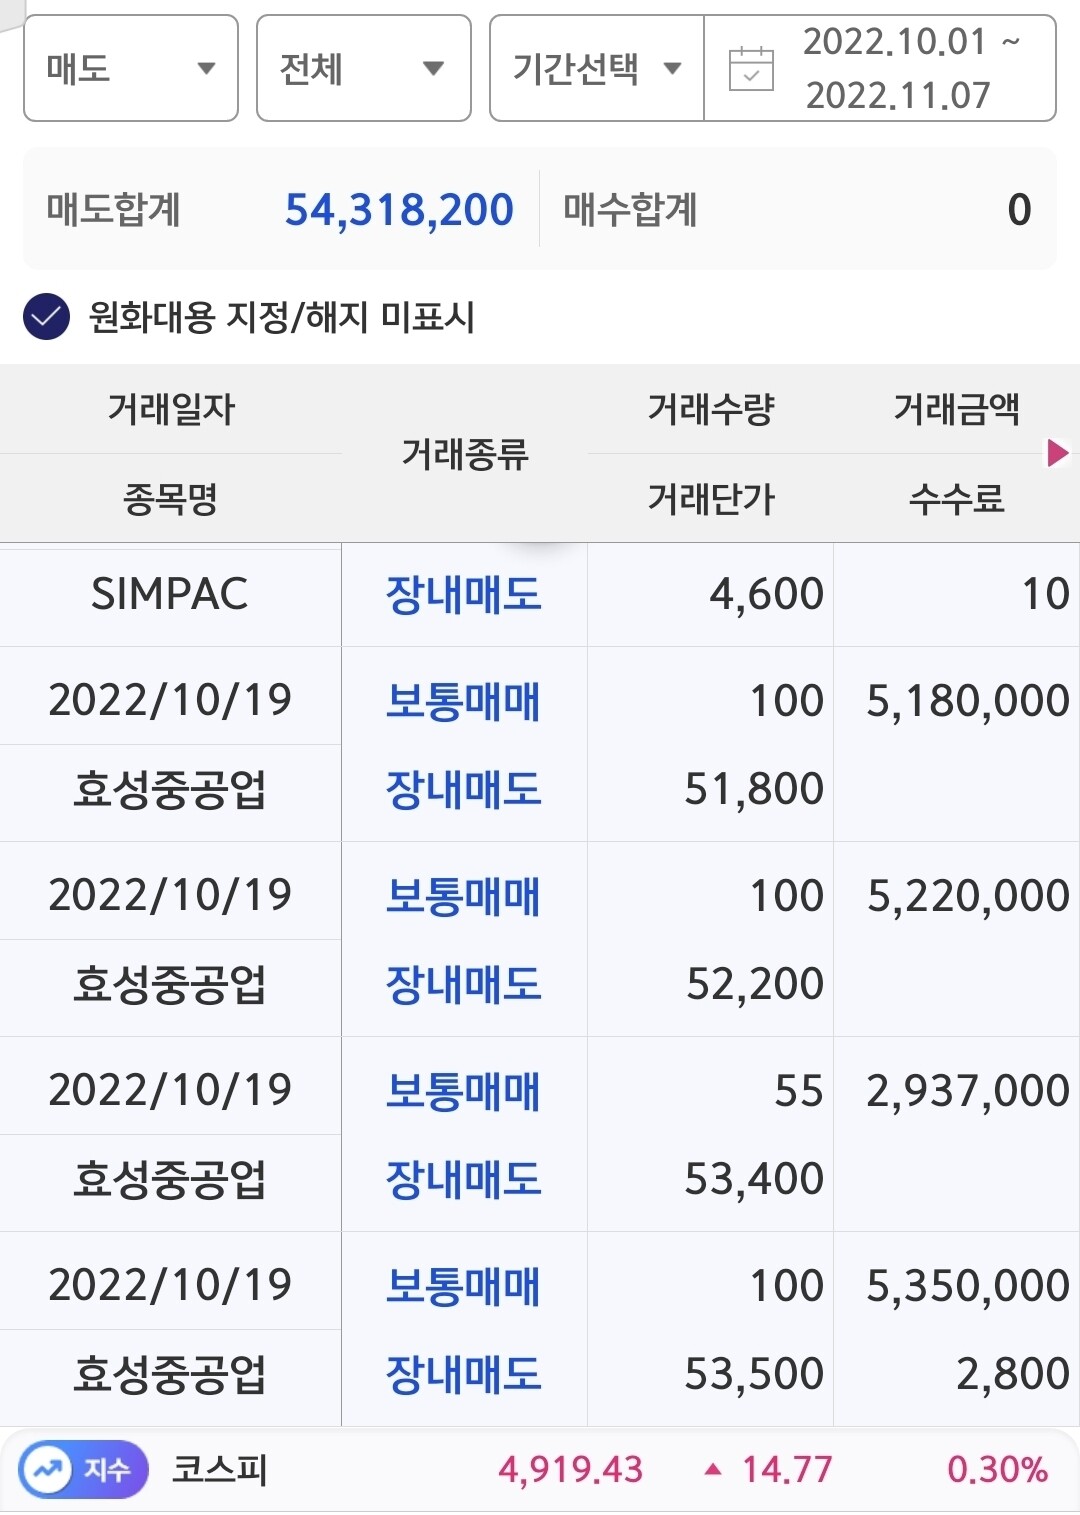
Task: Tap the 지수 index chart icon
Action: coord(83,1470)
